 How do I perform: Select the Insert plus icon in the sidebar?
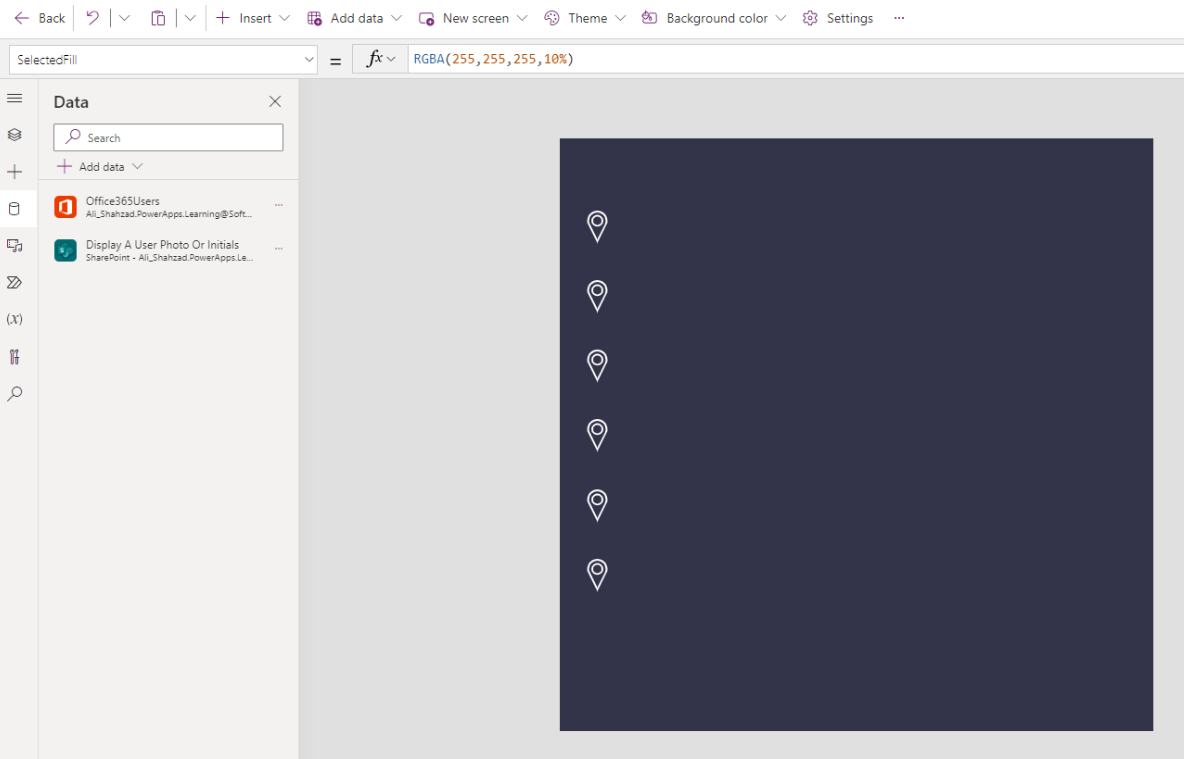(14, 171)
